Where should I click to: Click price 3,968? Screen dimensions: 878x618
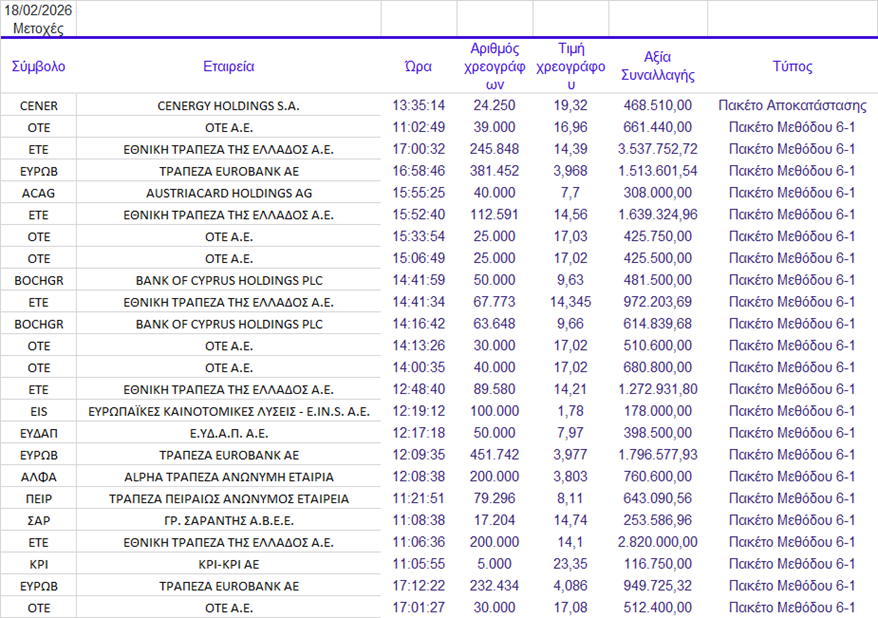point(571,171)
